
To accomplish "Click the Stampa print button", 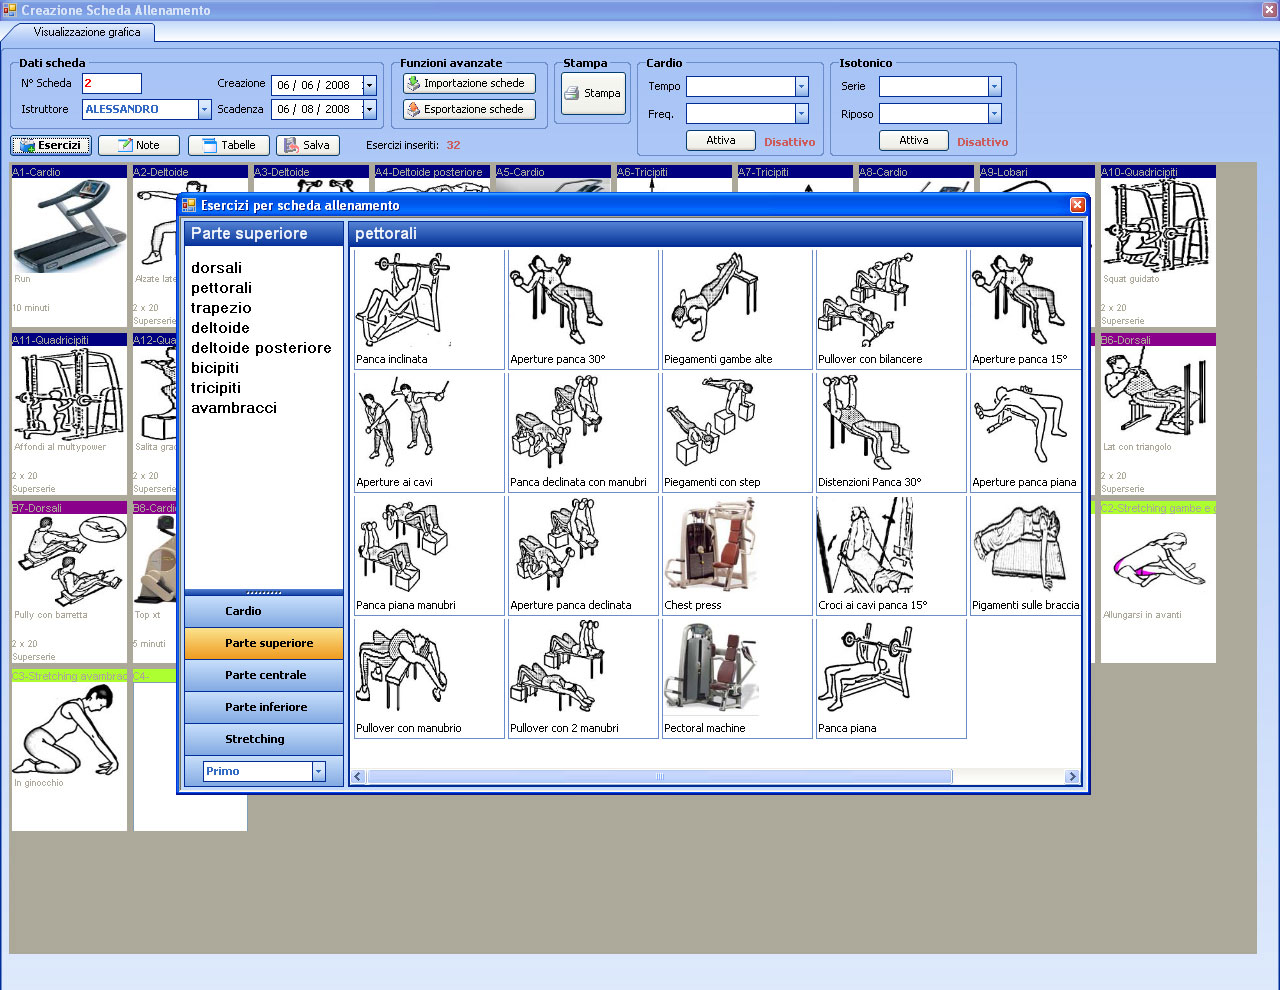I will pos(593,93).
